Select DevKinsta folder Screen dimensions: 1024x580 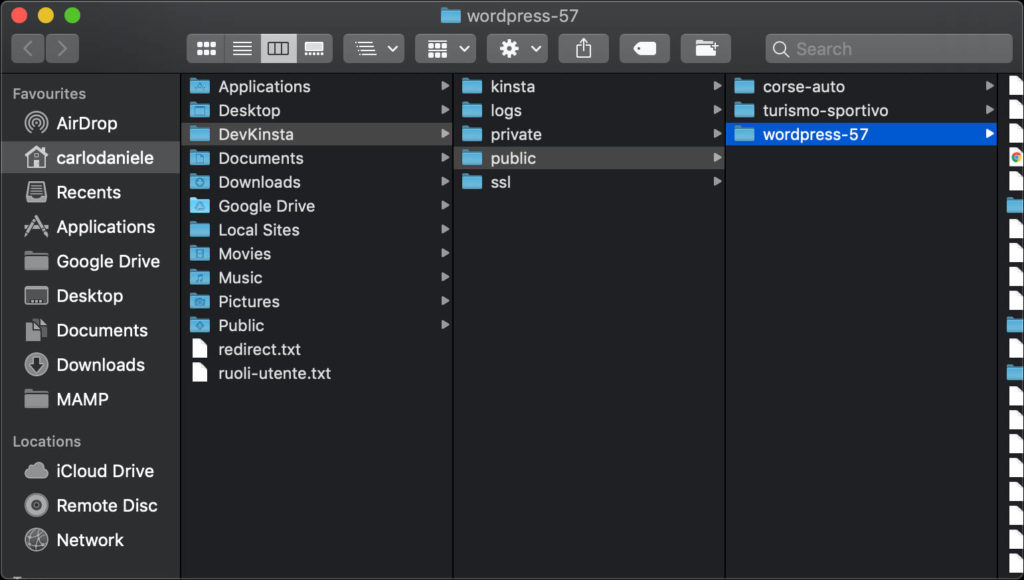pos(317,134)
